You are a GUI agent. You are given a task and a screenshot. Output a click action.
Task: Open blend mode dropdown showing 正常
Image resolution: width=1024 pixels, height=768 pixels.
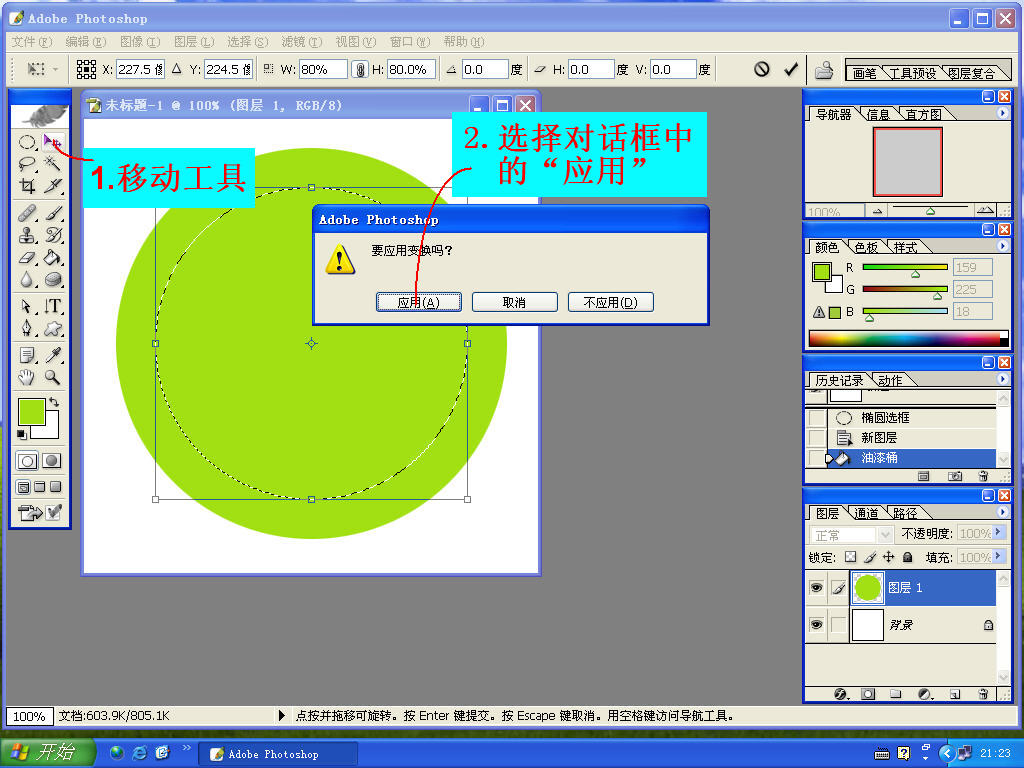coord(851,535)
